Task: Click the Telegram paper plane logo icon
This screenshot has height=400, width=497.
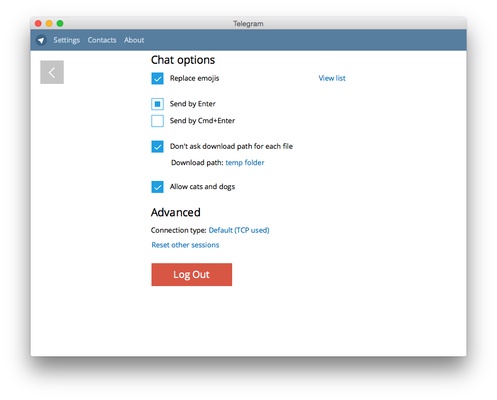Action: click(x=41, y=40)
